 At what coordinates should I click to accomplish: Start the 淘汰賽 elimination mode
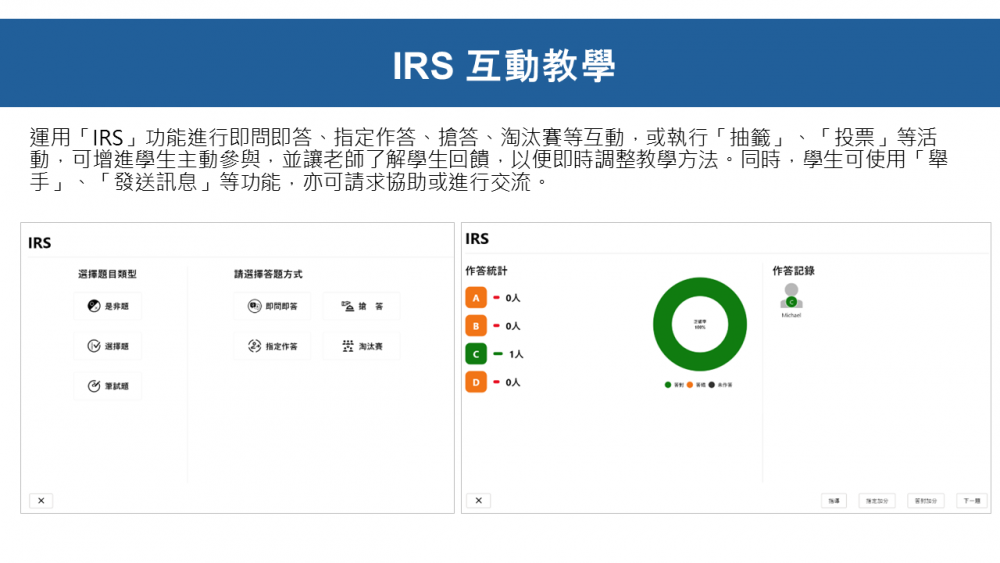pos(361,346)
